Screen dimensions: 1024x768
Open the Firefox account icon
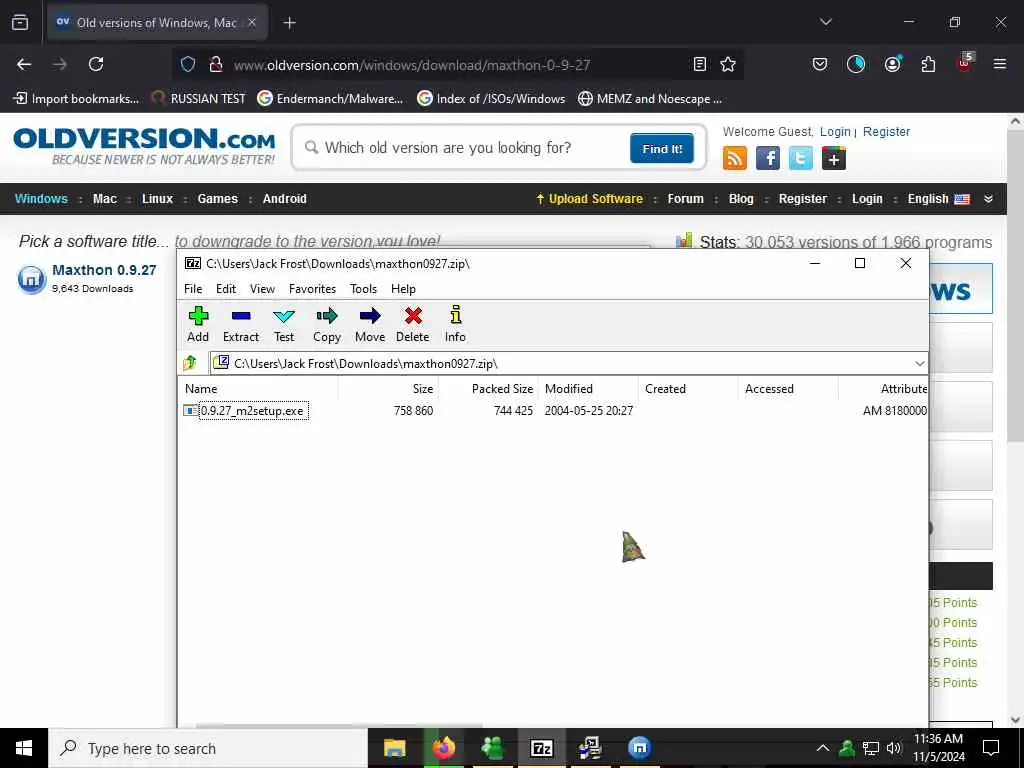[892, 64]
